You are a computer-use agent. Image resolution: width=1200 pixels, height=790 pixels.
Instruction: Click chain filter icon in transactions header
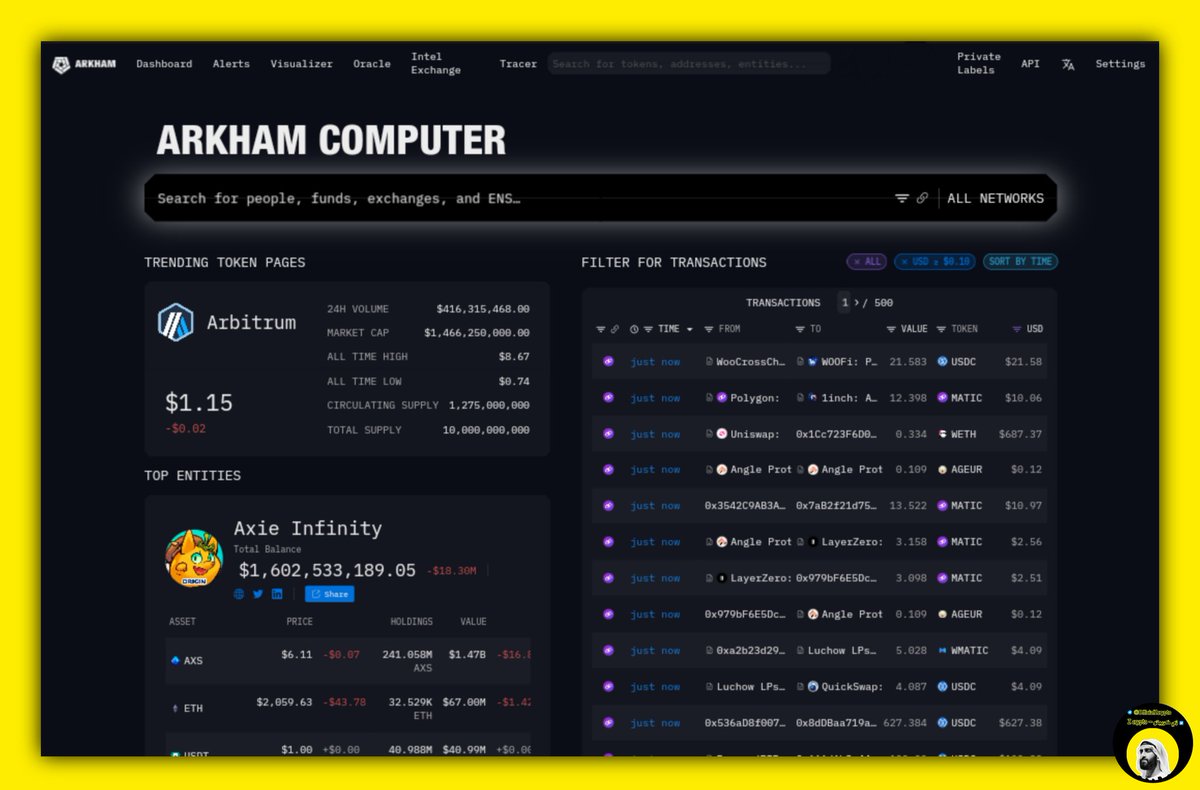tap(601, 329)
